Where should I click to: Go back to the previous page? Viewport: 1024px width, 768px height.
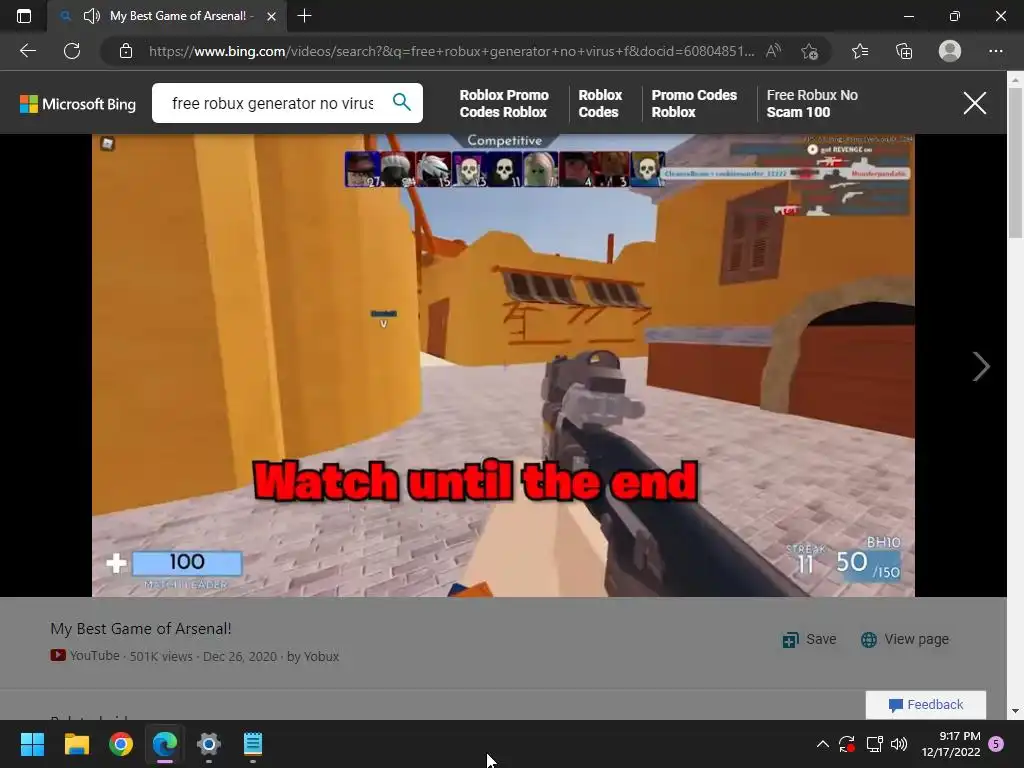[27, 51]
